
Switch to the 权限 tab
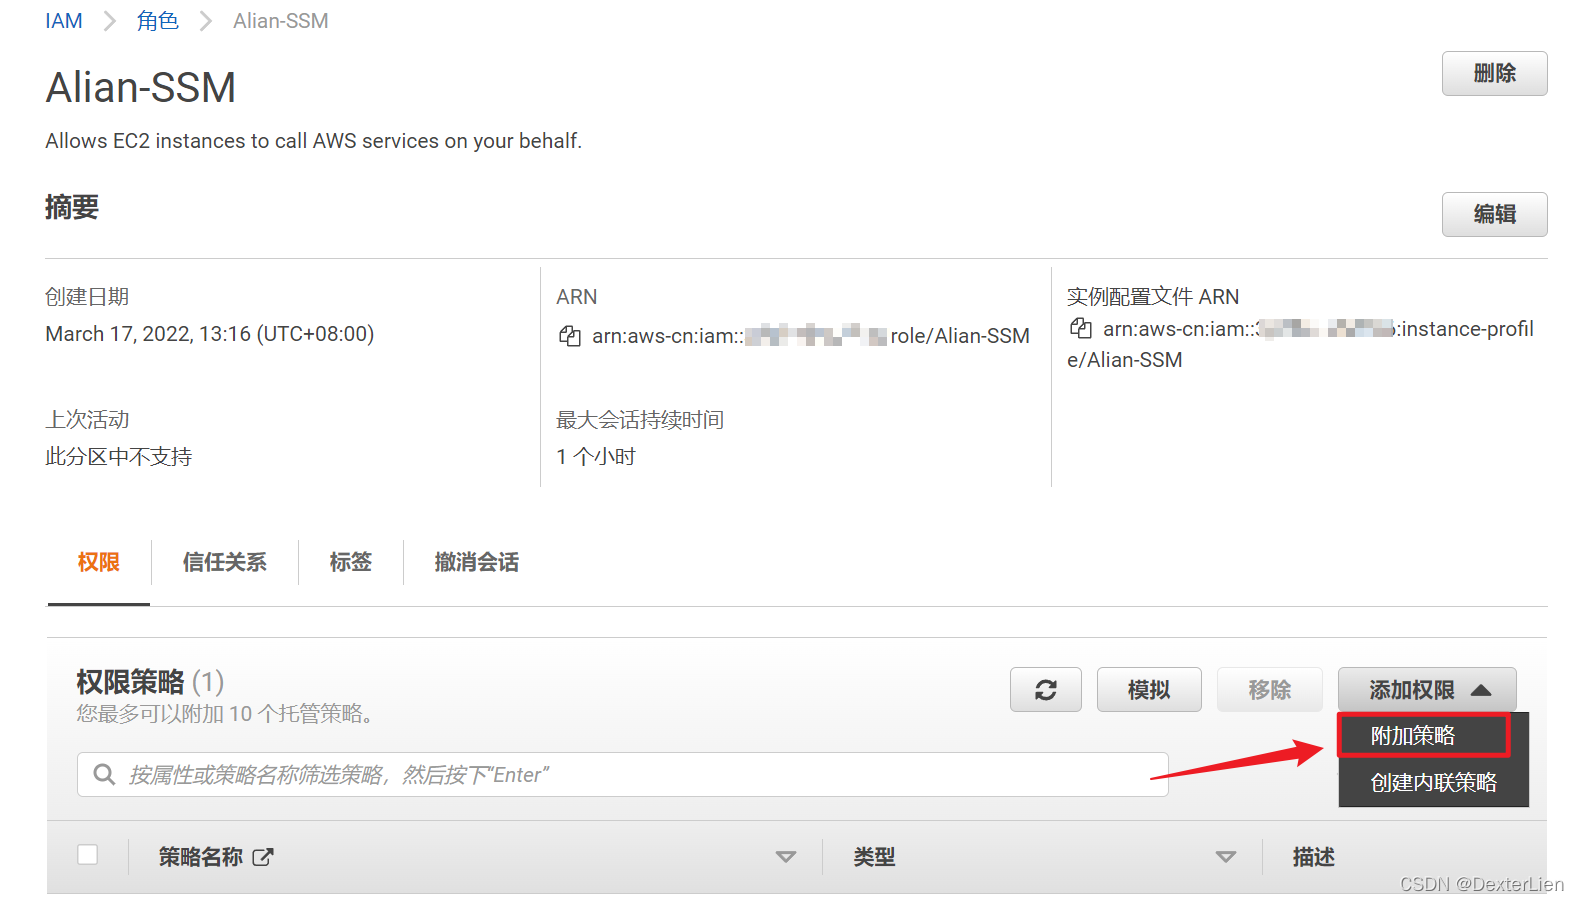click(x=99, y=563)
